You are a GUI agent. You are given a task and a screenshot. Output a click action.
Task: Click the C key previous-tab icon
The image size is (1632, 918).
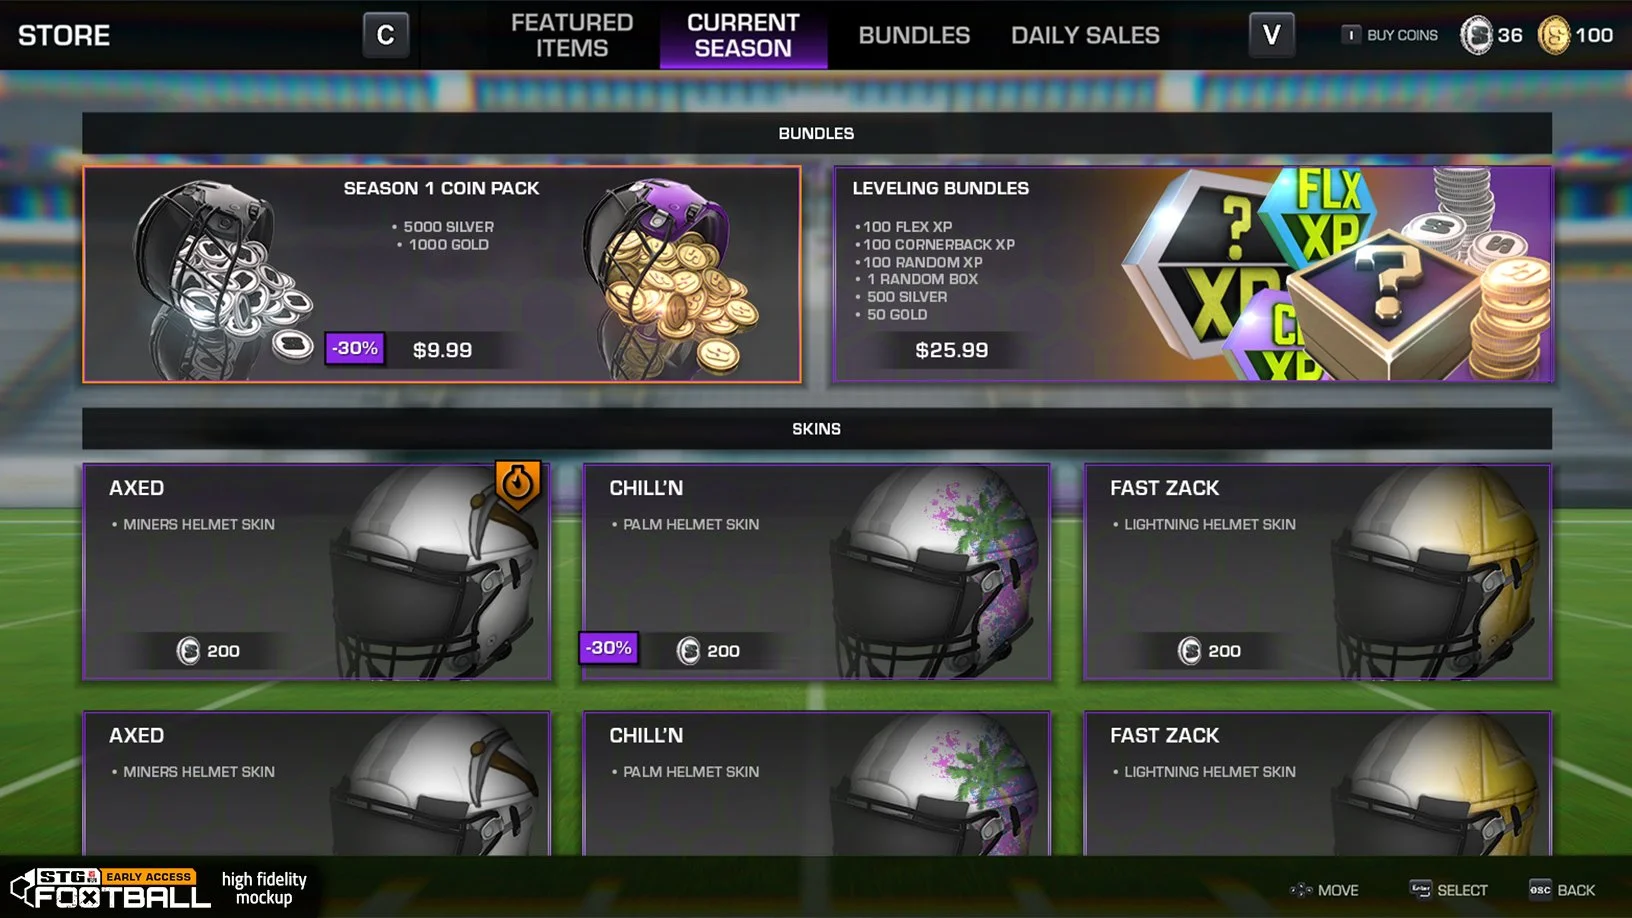[385, 36]
